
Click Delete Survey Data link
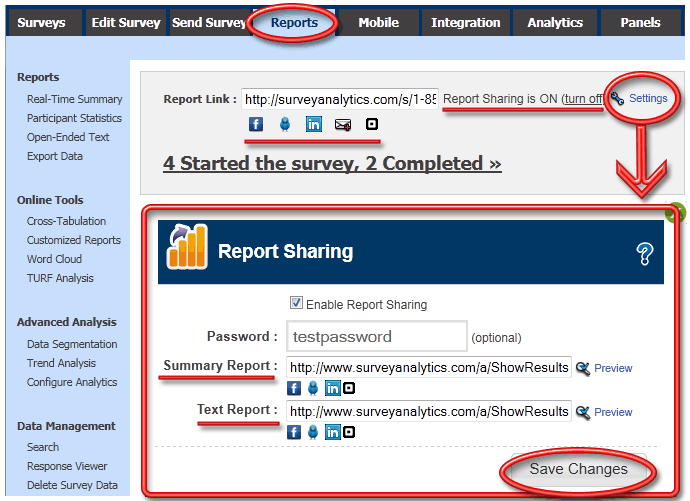click(72, 485)
